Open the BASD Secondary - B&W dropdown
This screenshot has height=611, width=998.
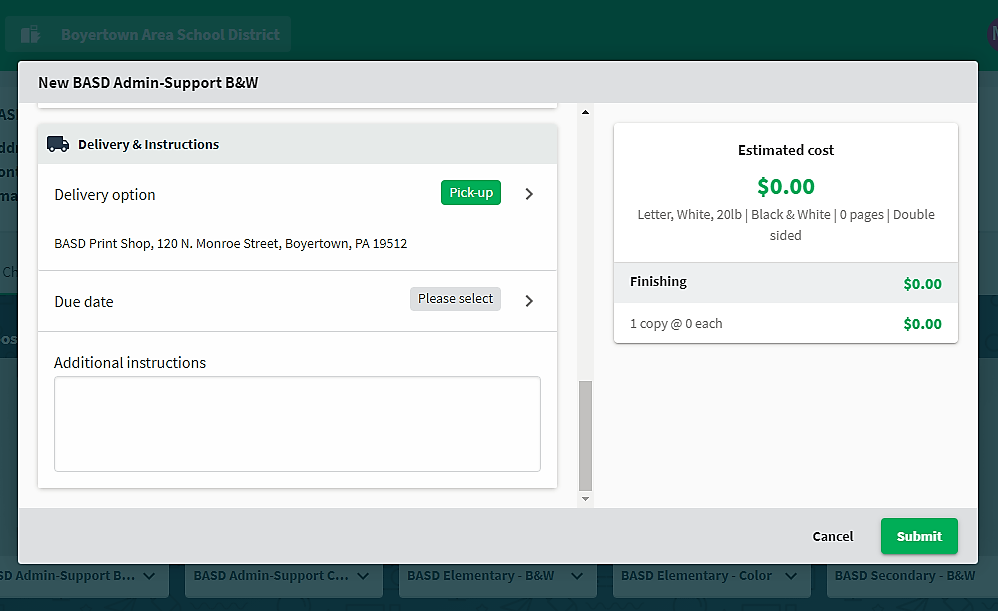click(910, 576)
